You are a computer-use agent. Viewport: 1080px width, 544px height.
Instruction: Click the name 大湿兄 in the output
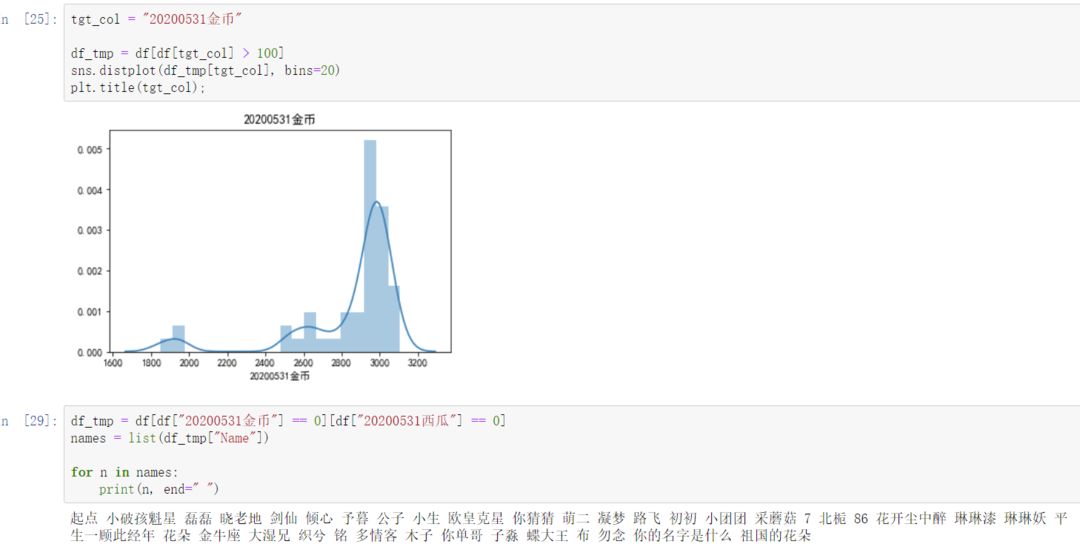pyautogui.click(x=270, y=535)
